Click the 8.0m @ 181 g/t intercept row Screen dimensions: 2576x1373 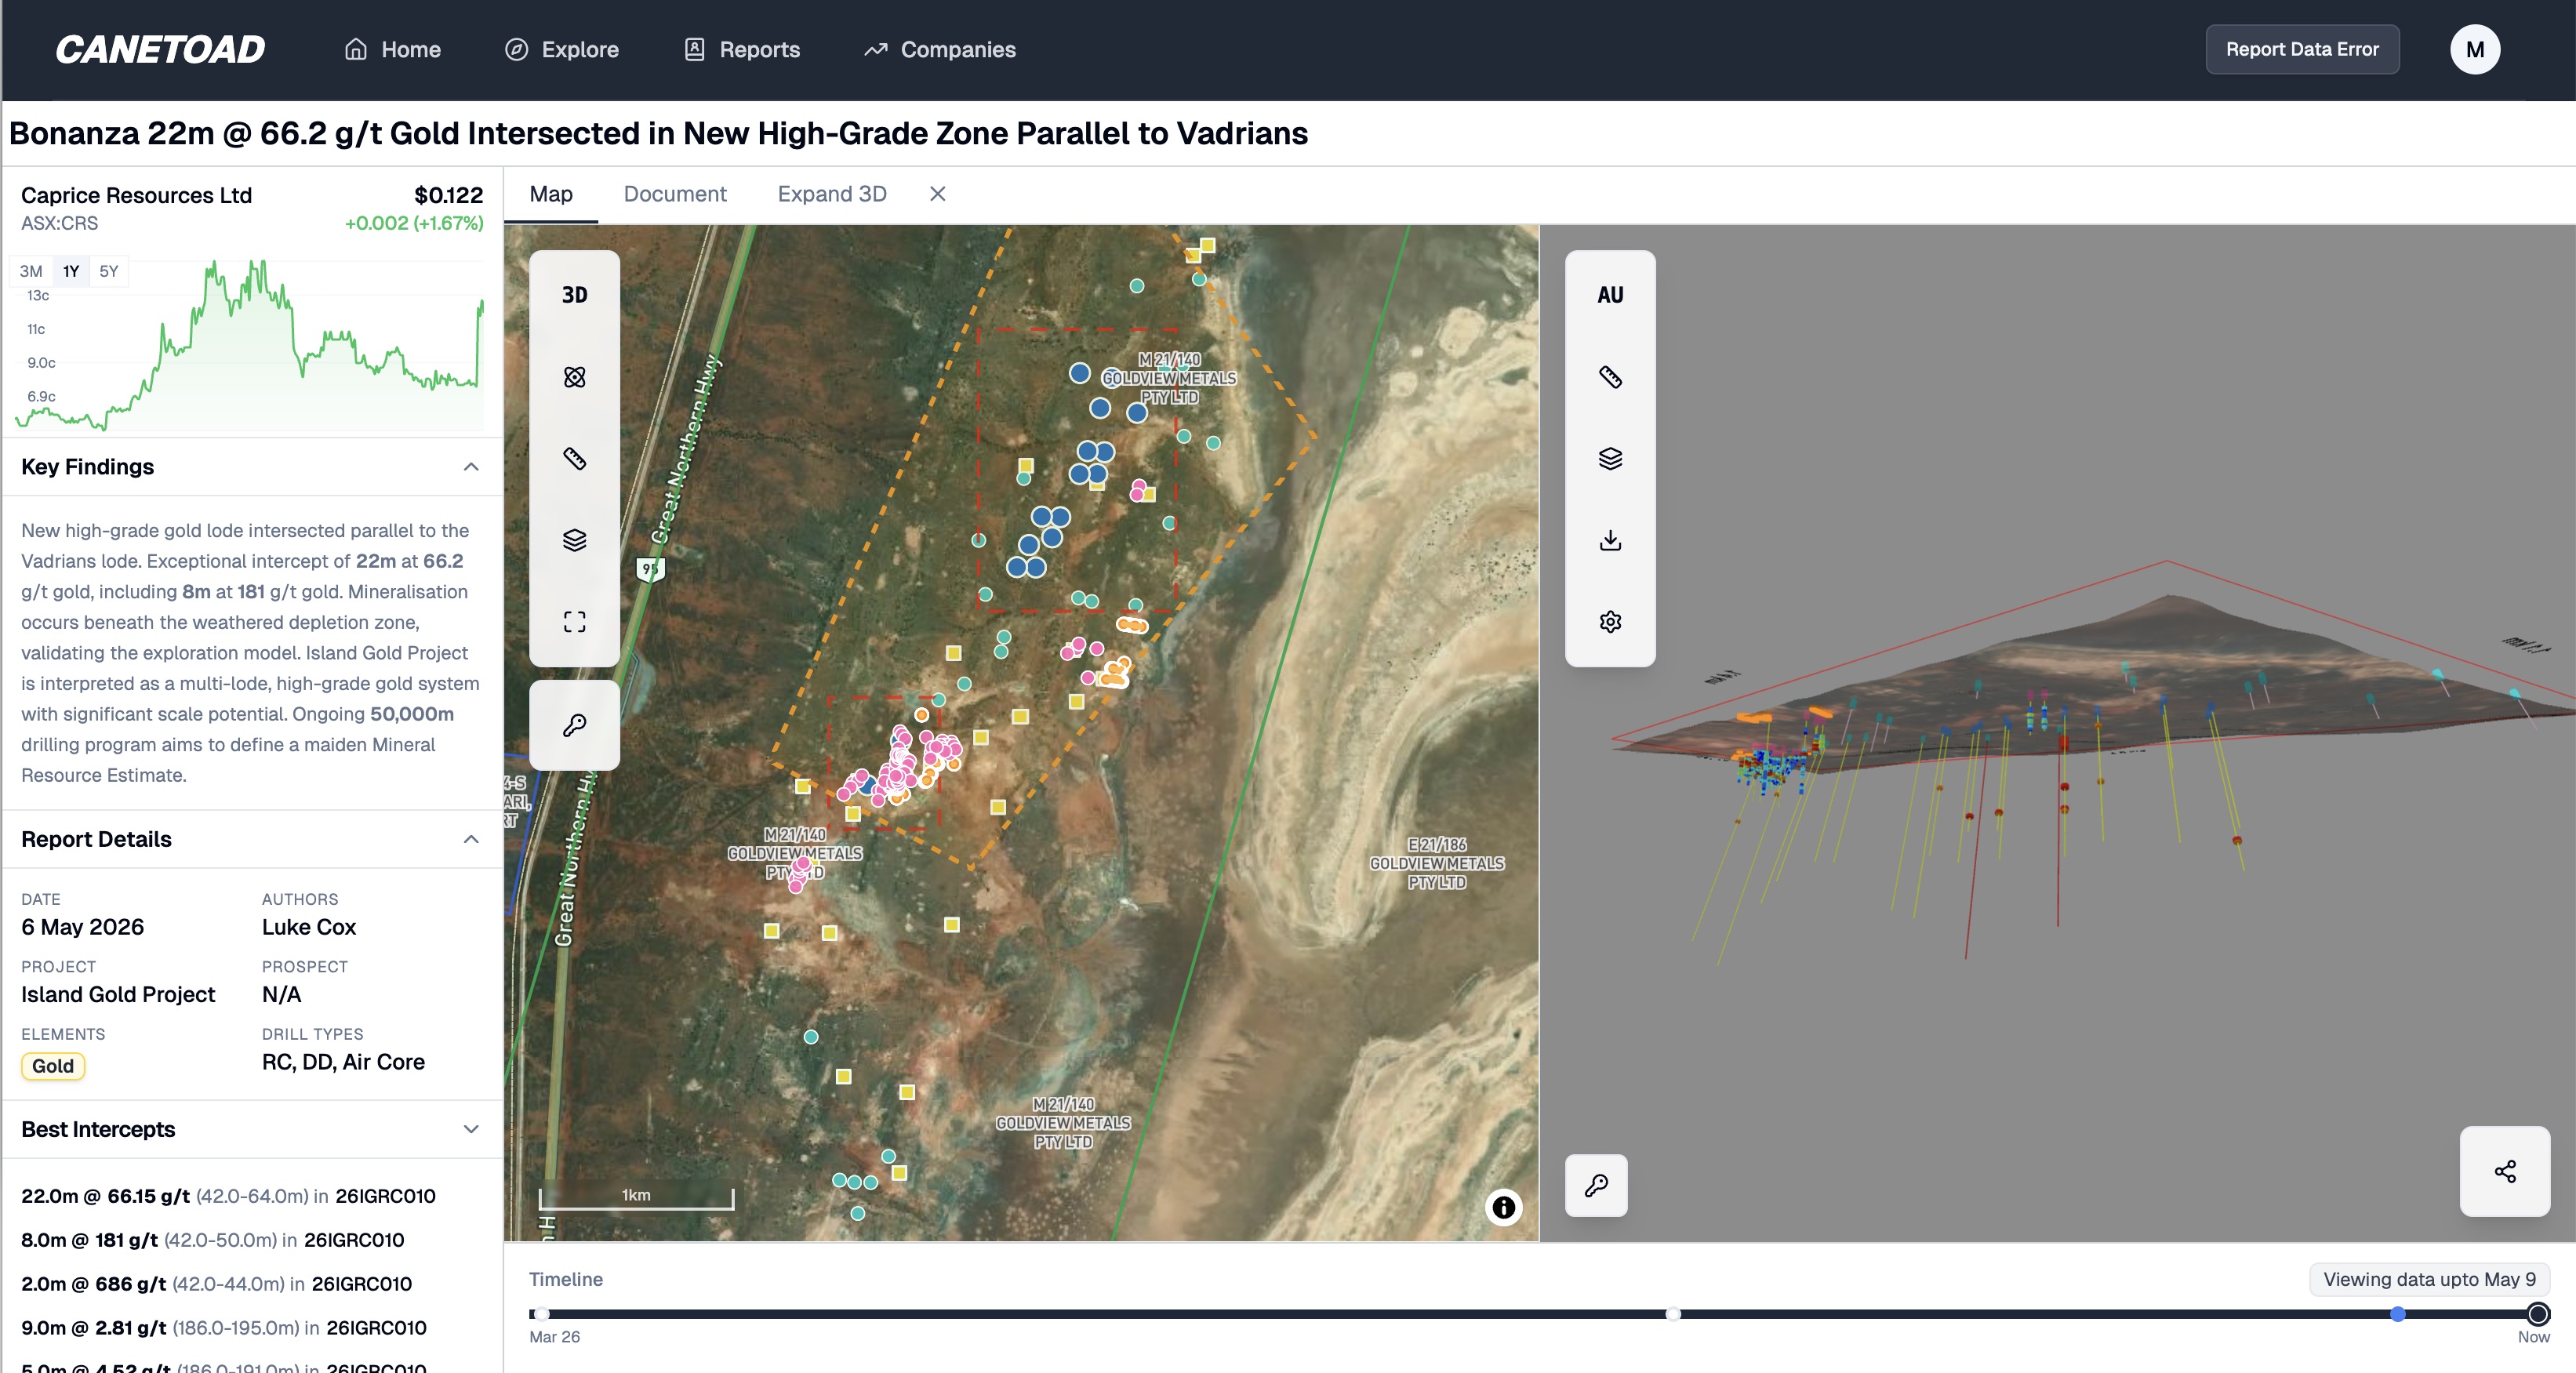click(x=213, y=1240)
